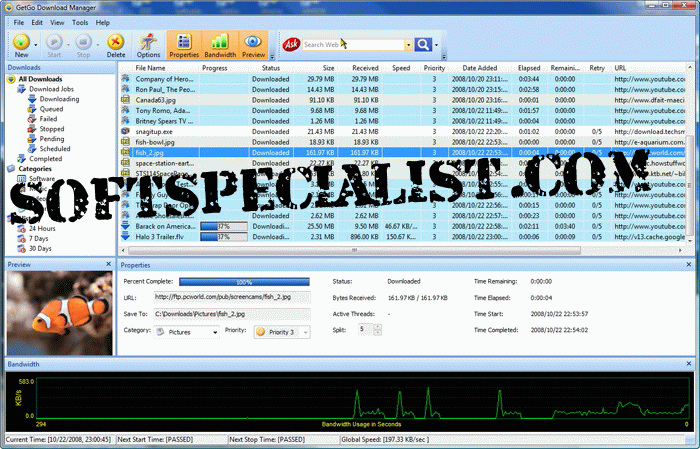Toggle the Properties panel button
Image resolution: width=700 pixels, height=449 pixels.
click(x=184, y=45)
